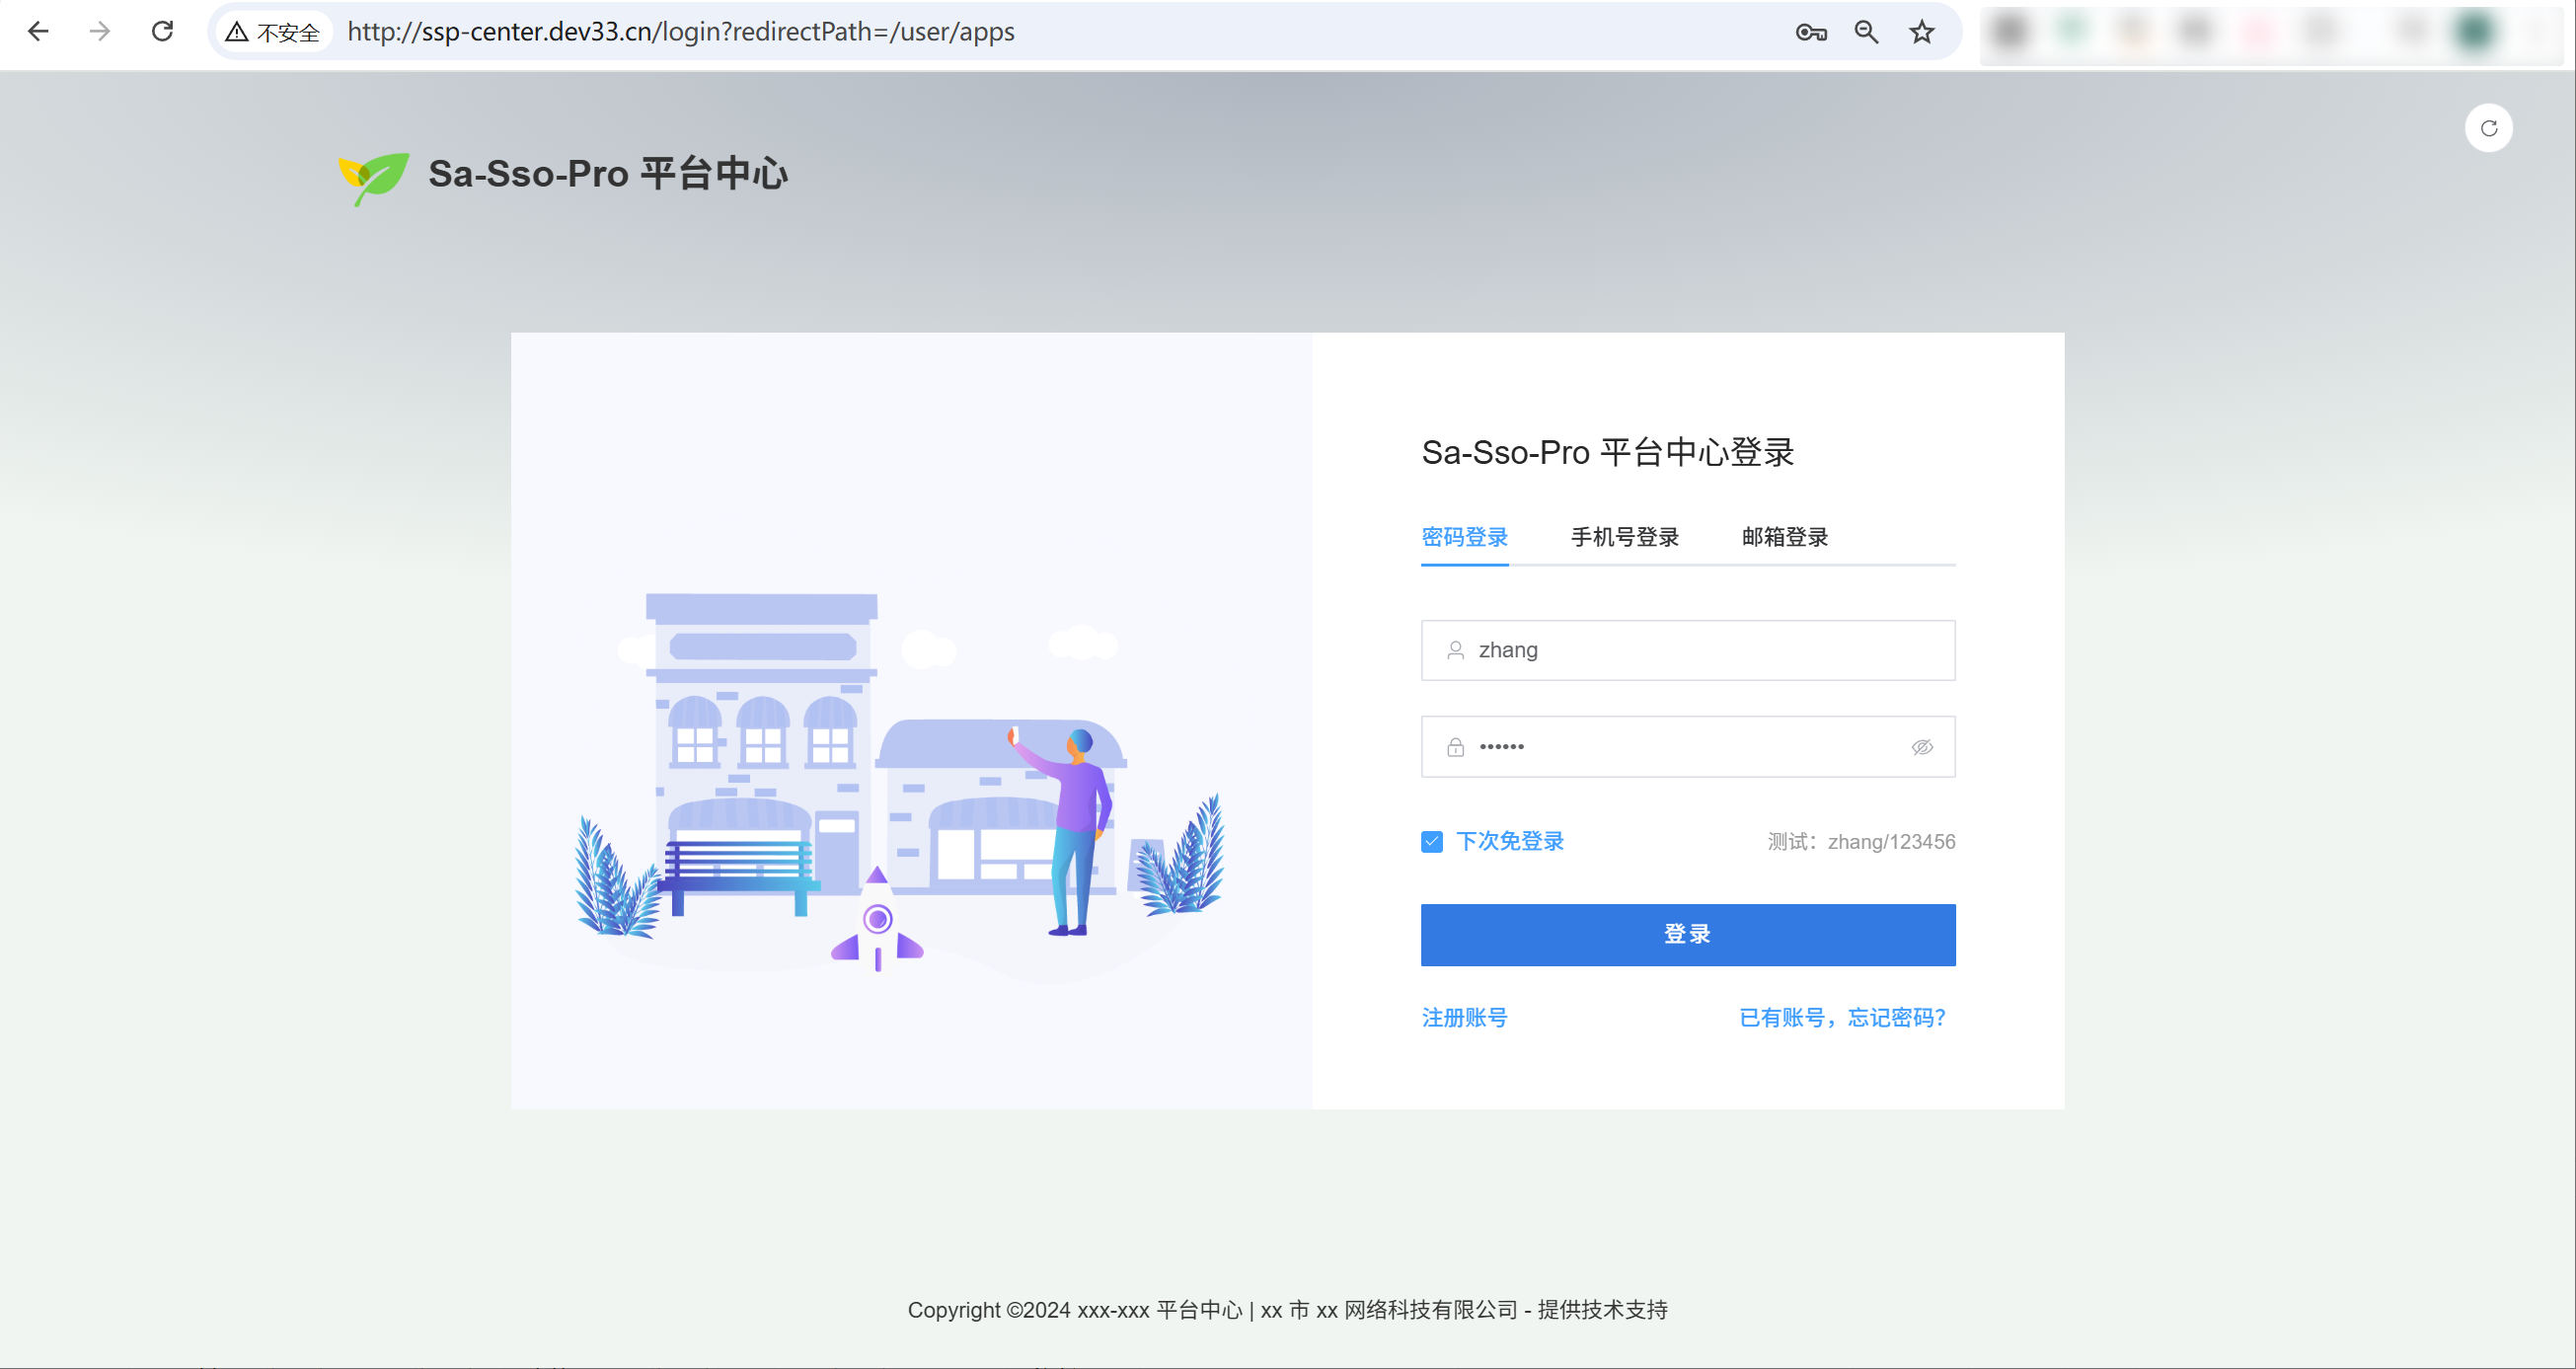Screen dimensions: 2576x1369
Task: Click the browser forward arrow
Action: 99,31
